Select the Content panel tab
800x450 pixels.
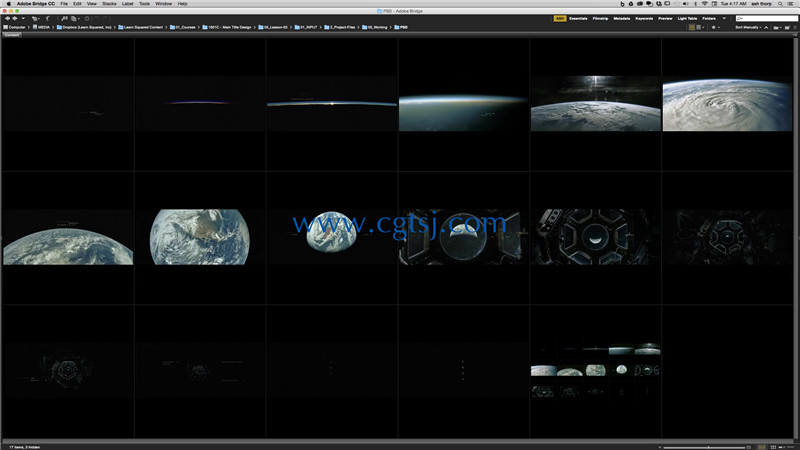tap(11, 35)
